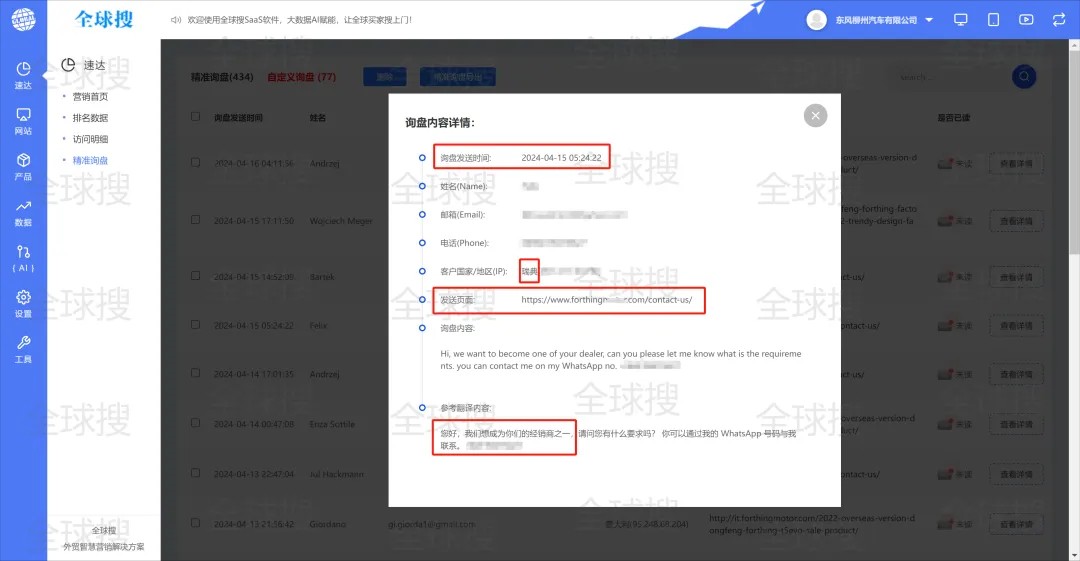Open the 数据 sidebar section
Viewport: 1080px width, 561px height.
point(23,213)
